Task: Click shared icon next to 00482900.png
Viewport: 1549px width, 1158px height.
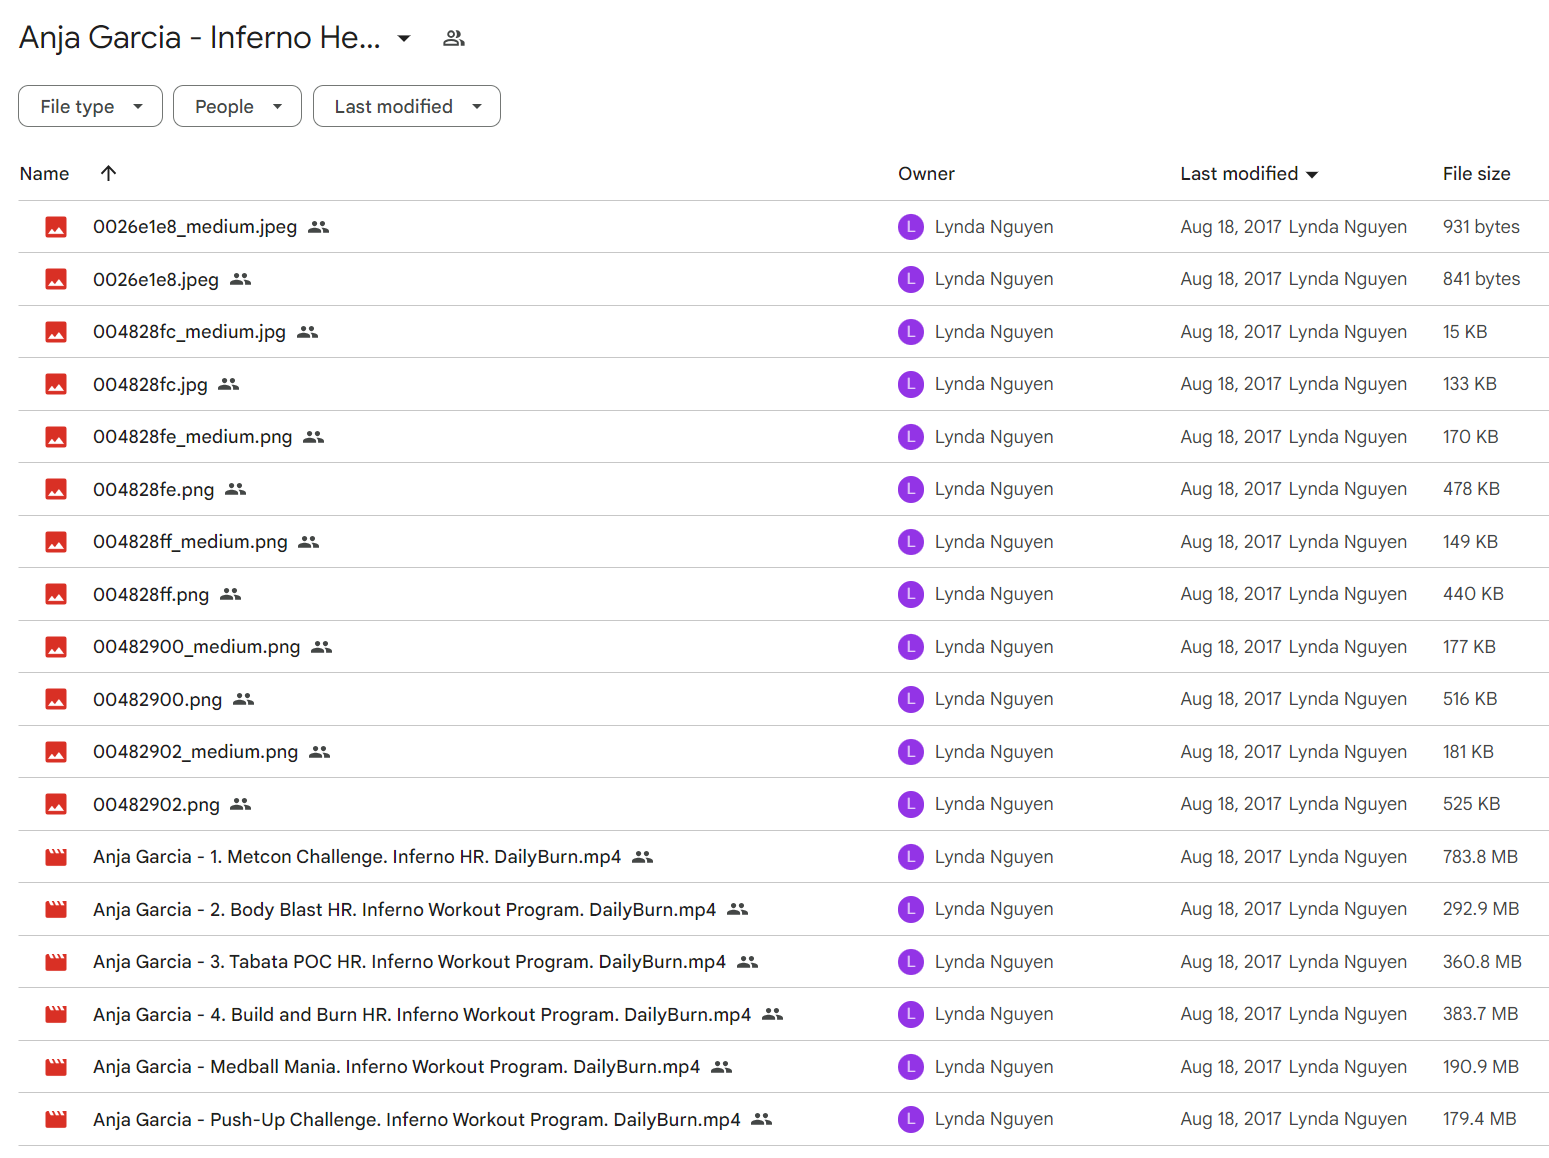Action: click(244, 699)
